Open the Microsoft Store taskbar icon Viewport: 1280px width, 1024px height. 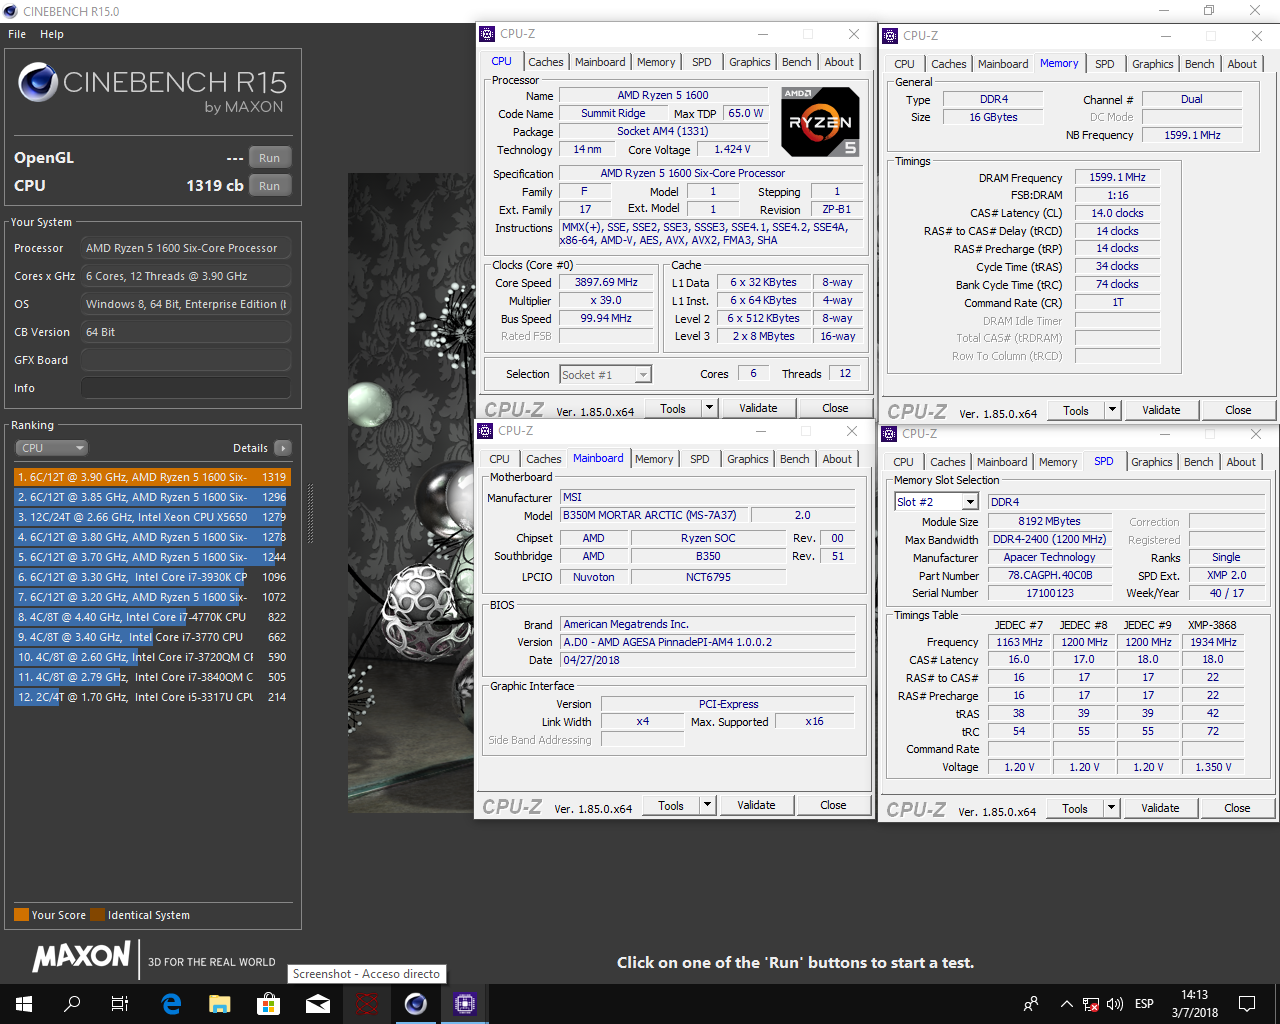click(x=268, y=1004)
